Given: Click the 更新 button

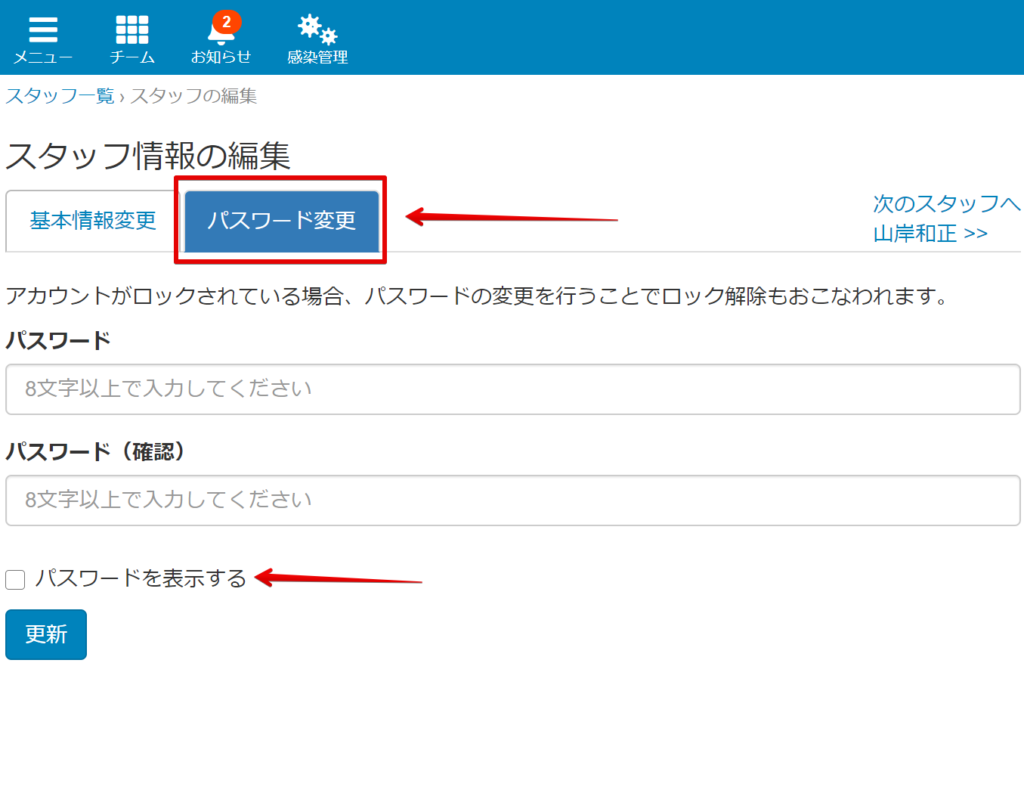Looking at the screenshot, I should tap(45, 634).
